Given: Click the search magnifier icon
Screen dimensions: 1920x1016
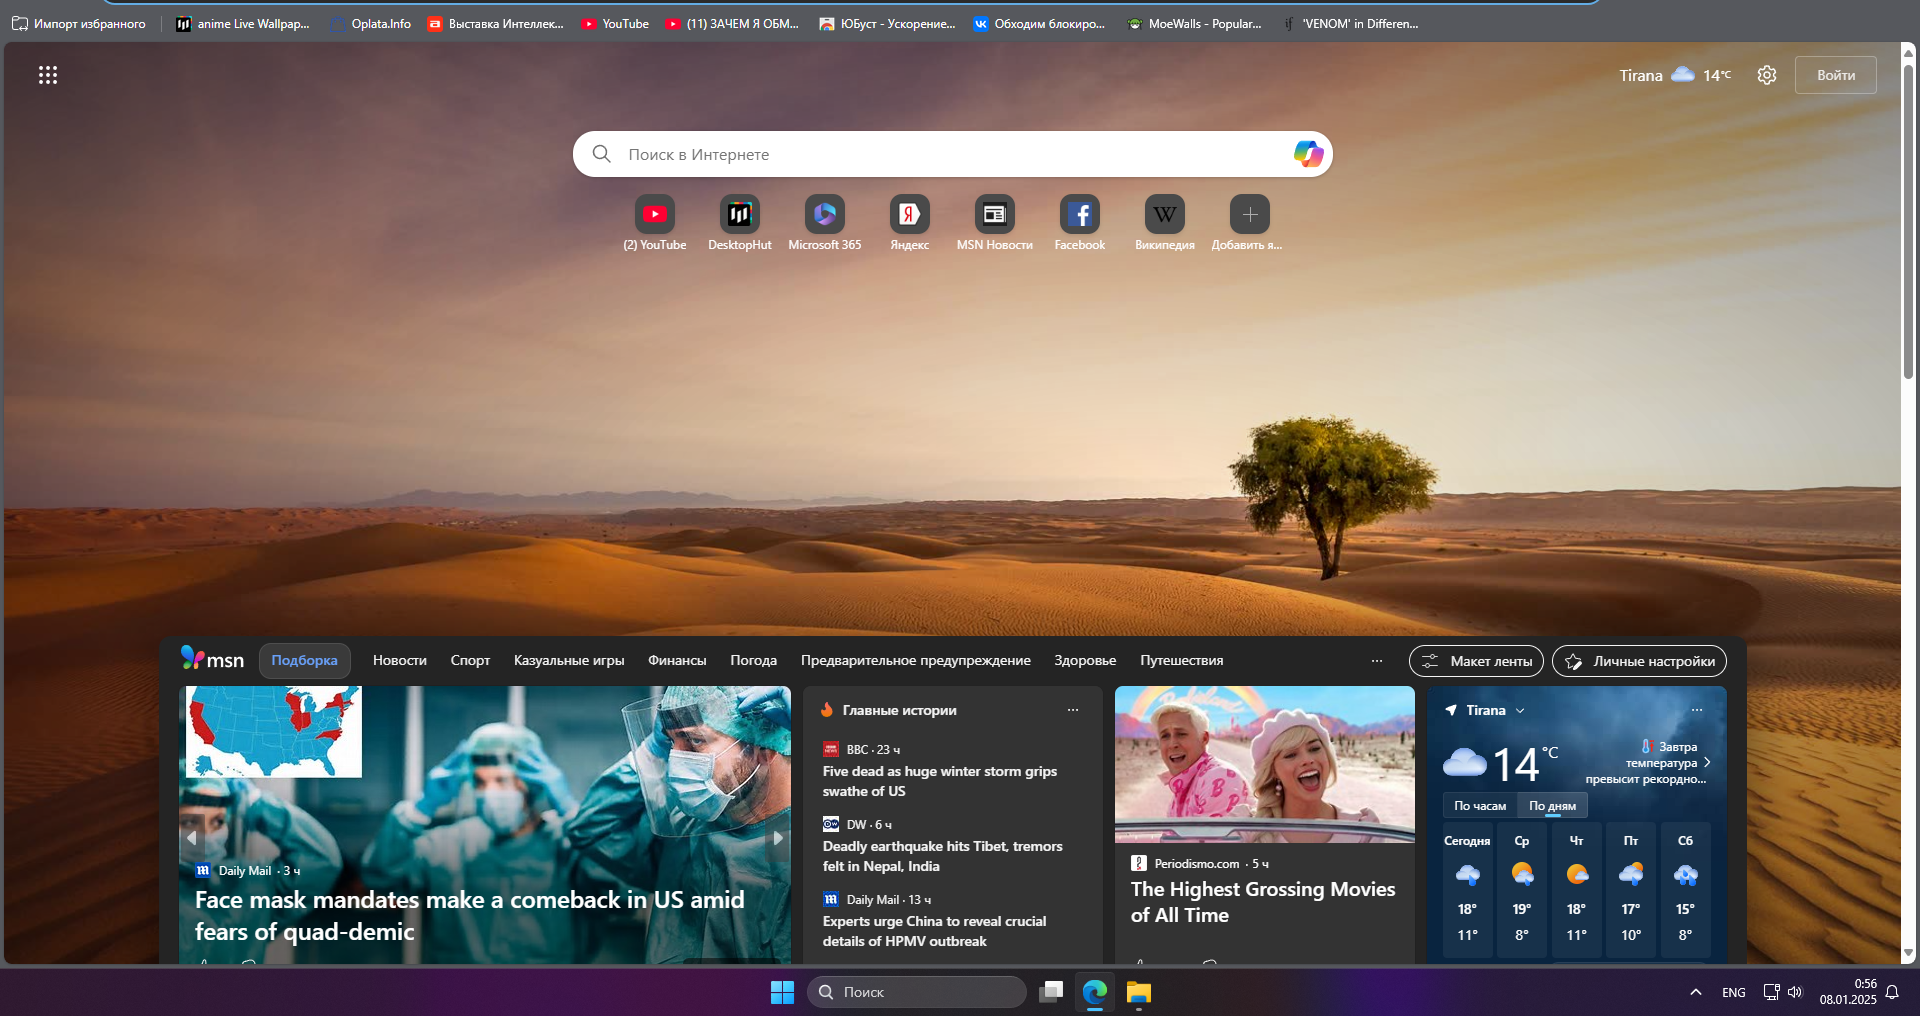Looking at the screenshot, I should [601, 154].
